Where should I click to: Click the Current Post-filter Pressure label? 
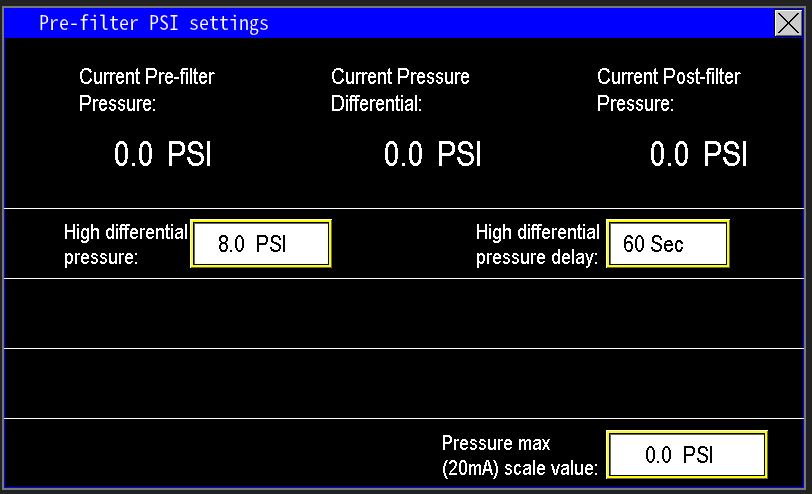[x=668, y=90]
